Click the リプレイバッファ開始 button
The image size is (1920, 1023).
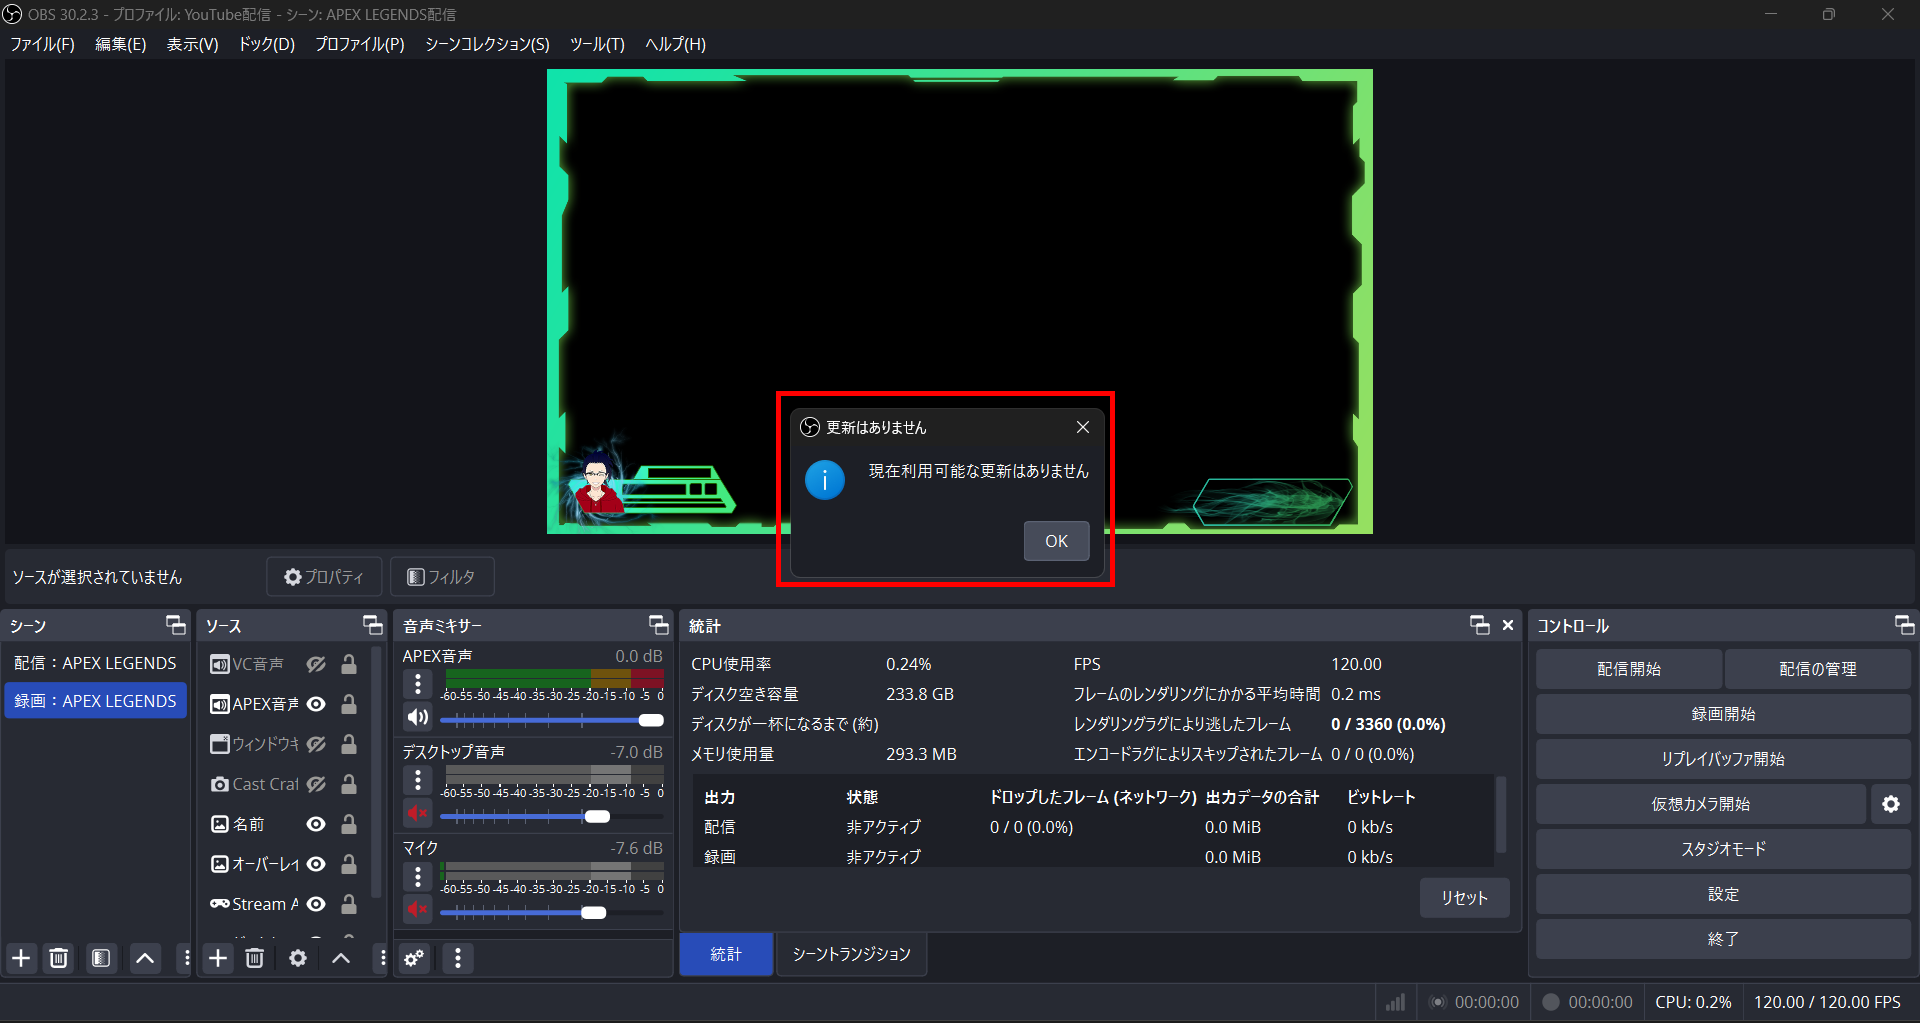pos(1723,759)
